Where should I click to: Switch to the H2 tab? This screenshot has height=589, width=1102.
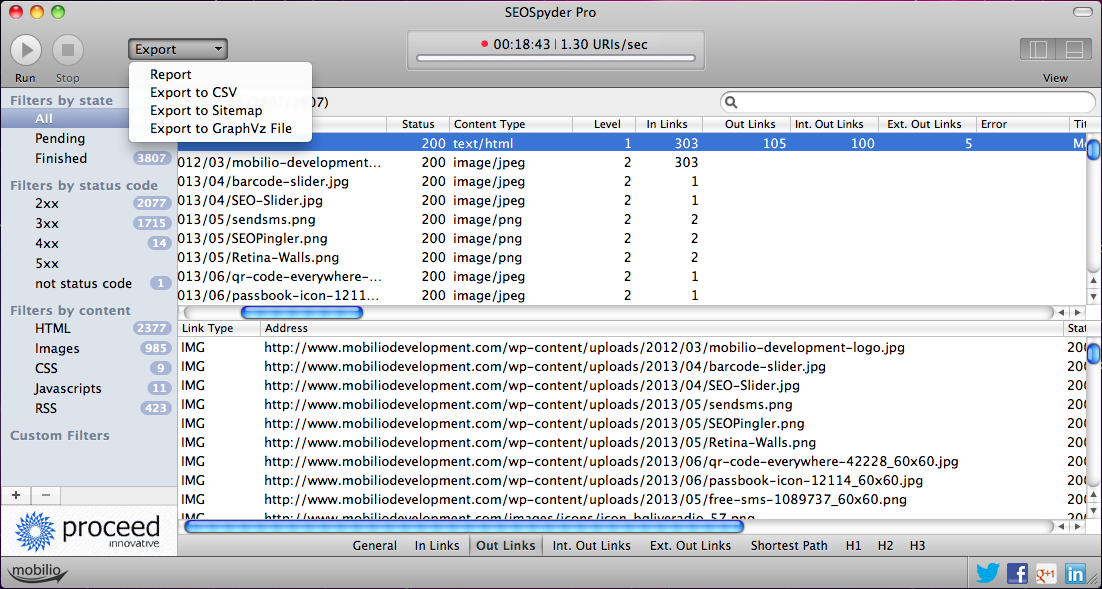pos(886,545)
